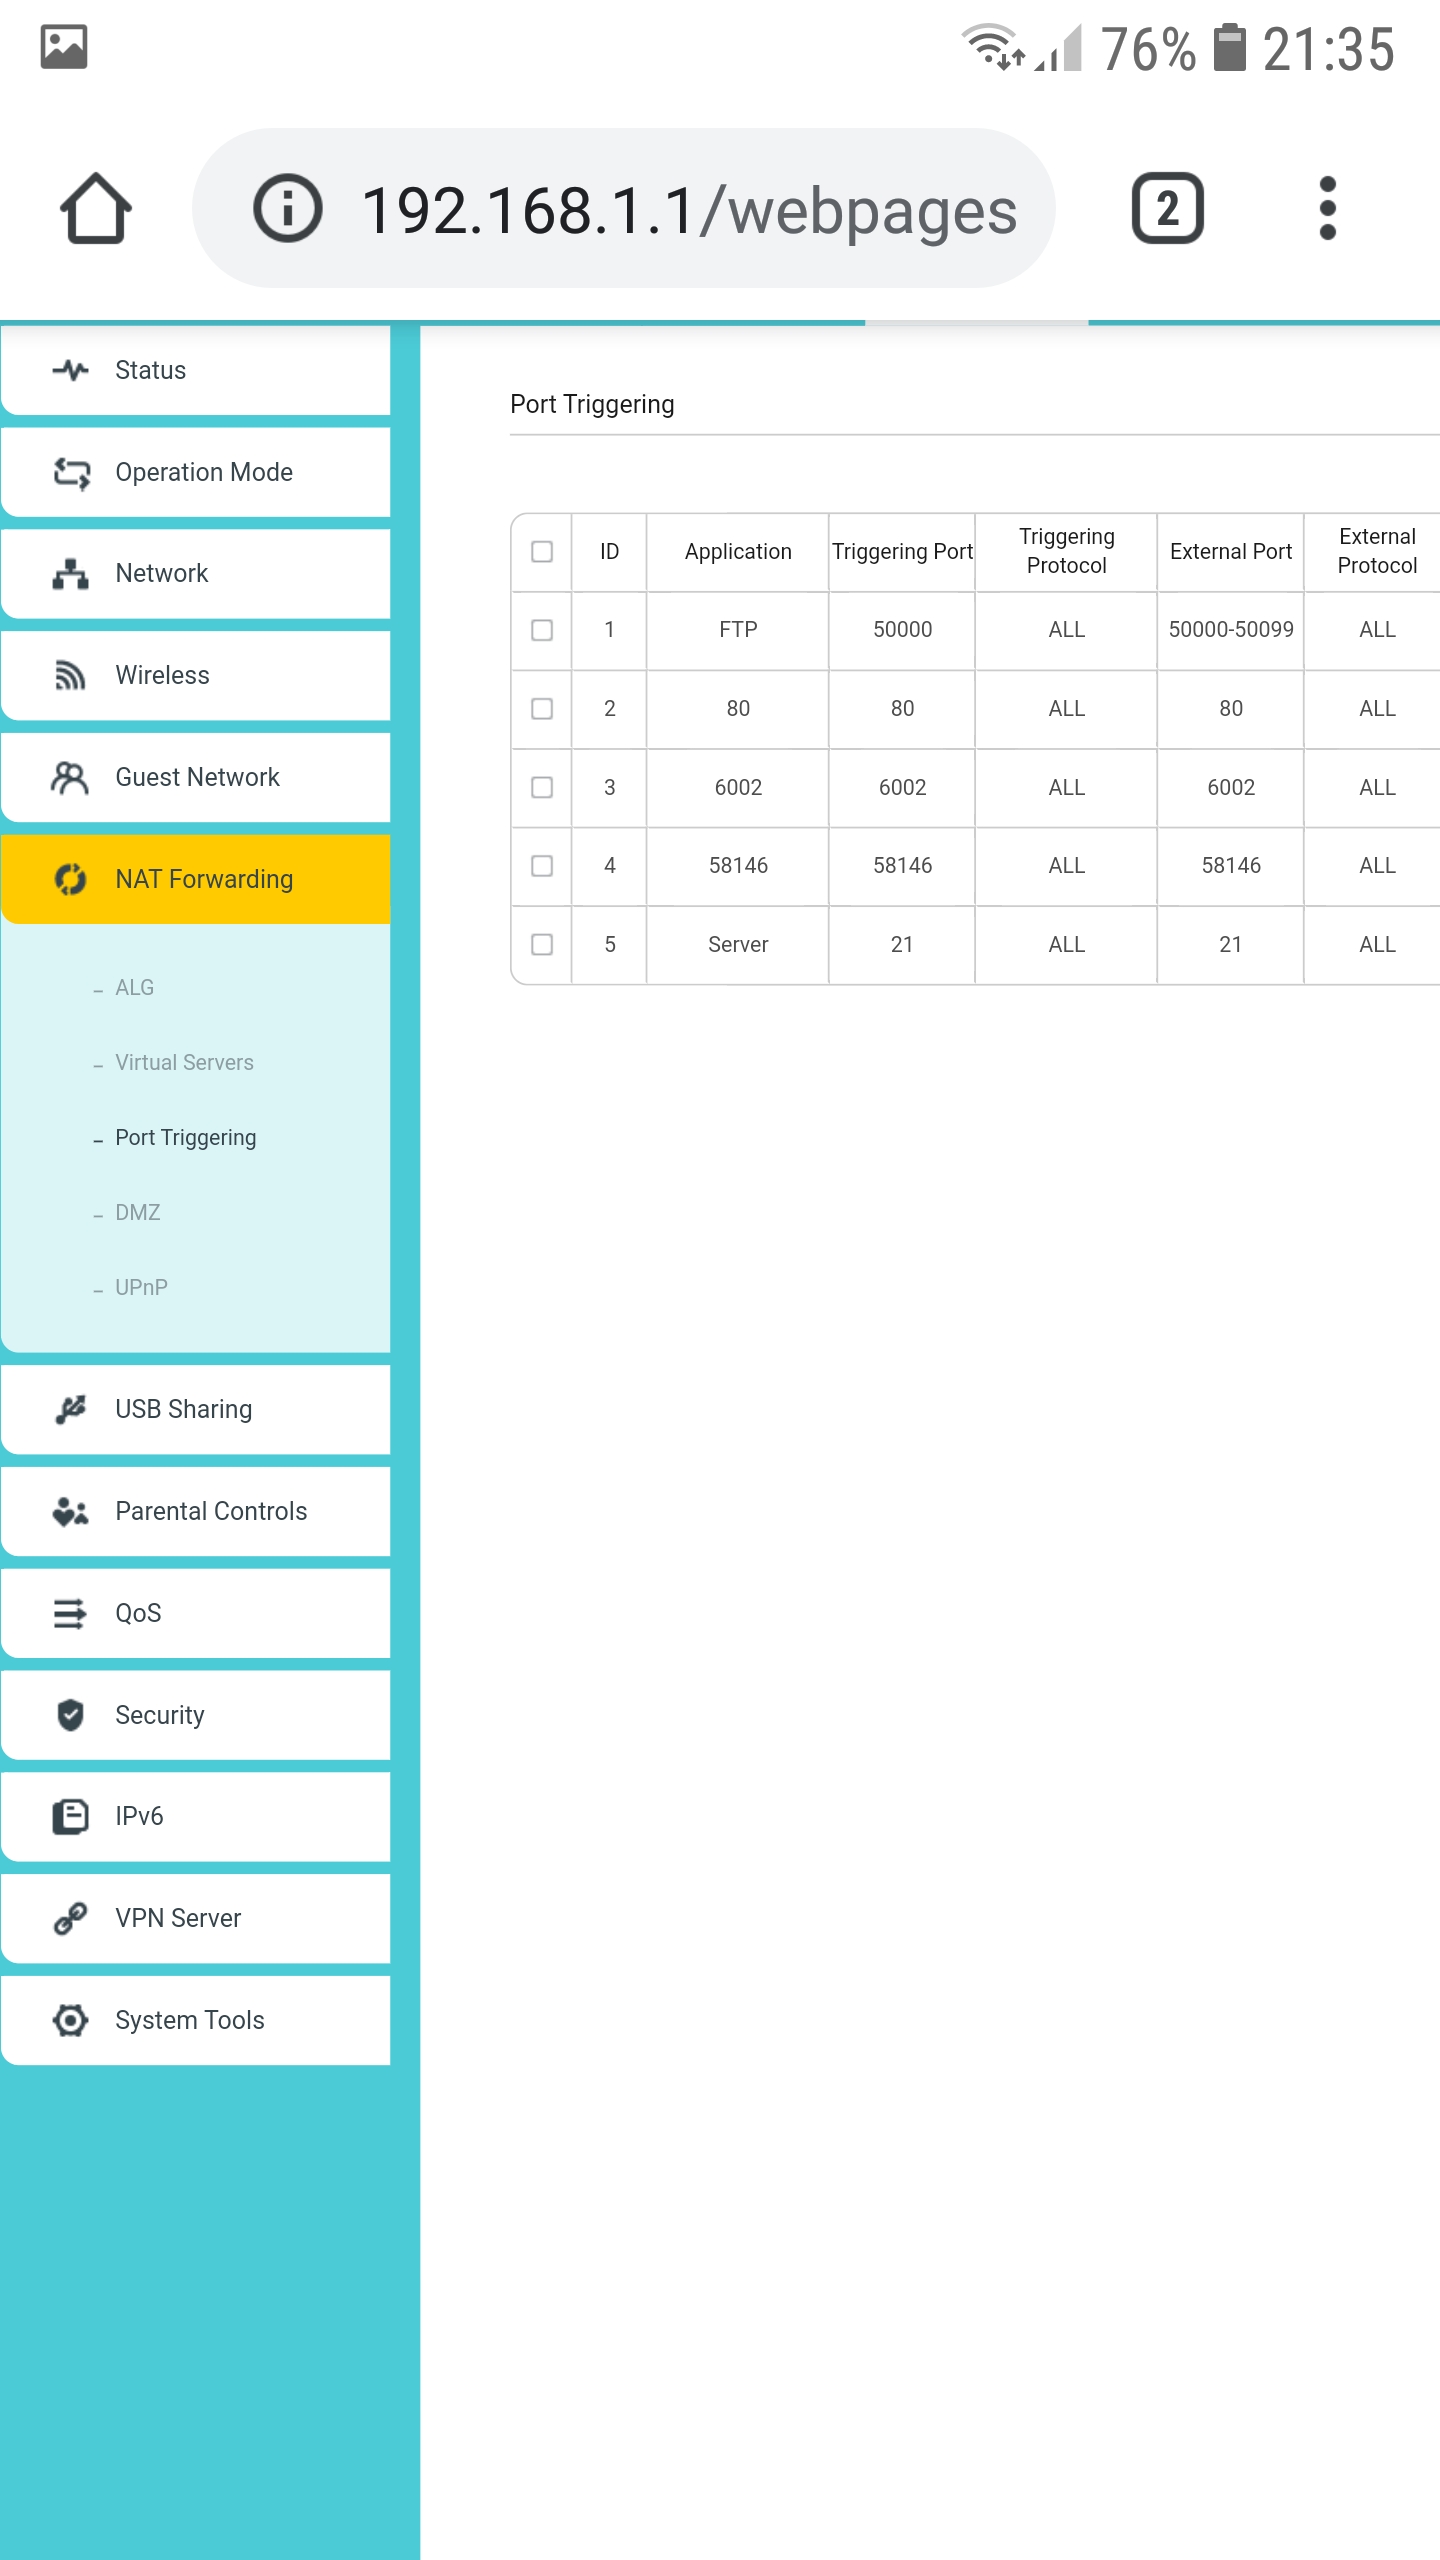Open the IPv6 section
The height and width of the screenshot is (2560, 1440).
[196, 1816]
